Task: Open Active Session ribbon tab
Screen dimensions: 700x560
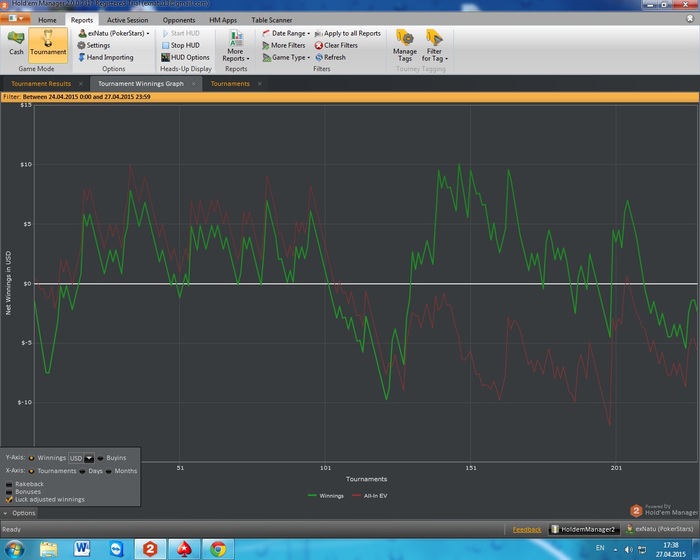Action: (x=127, y=20)
